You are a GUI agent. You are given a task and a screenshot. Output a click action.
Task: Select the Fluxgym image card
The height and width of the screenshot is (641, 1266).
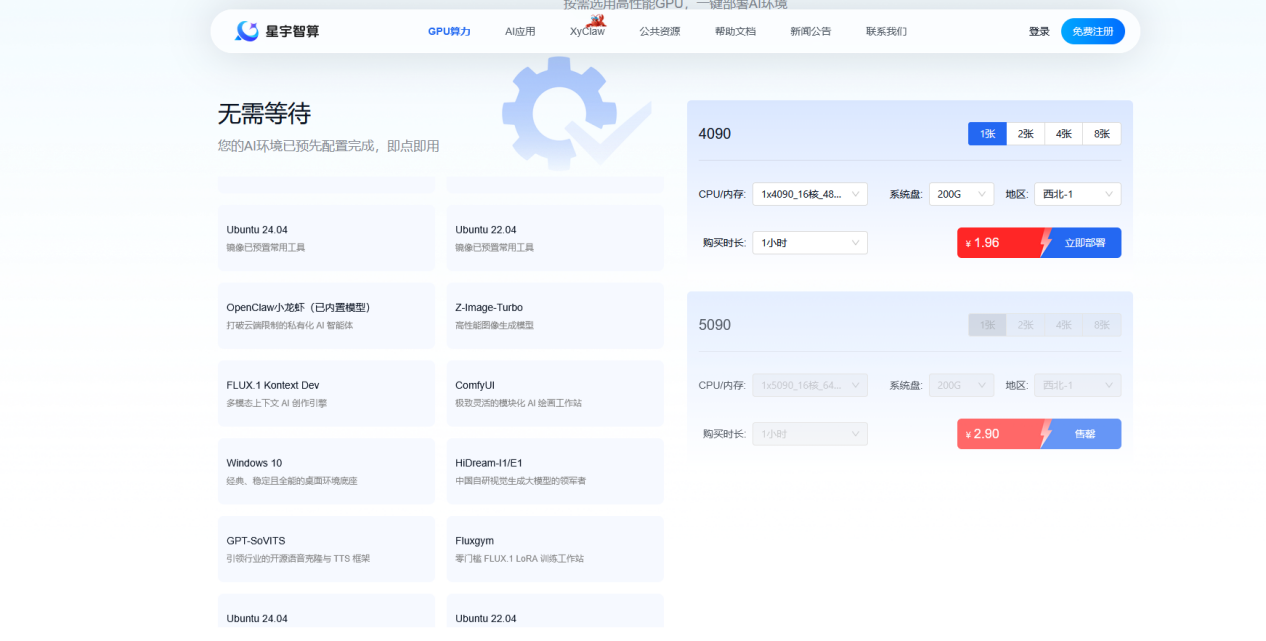click(x=555, y=549)
